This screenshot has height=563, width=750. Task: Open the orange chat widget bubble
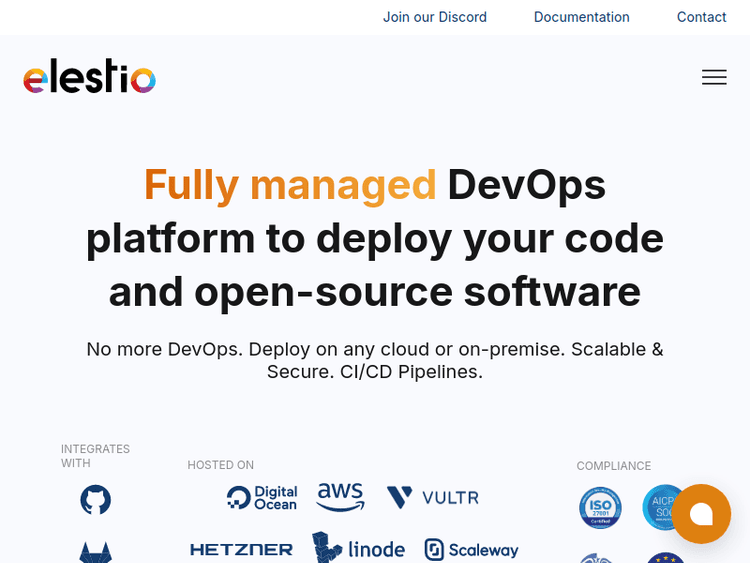tap(701, 514)
